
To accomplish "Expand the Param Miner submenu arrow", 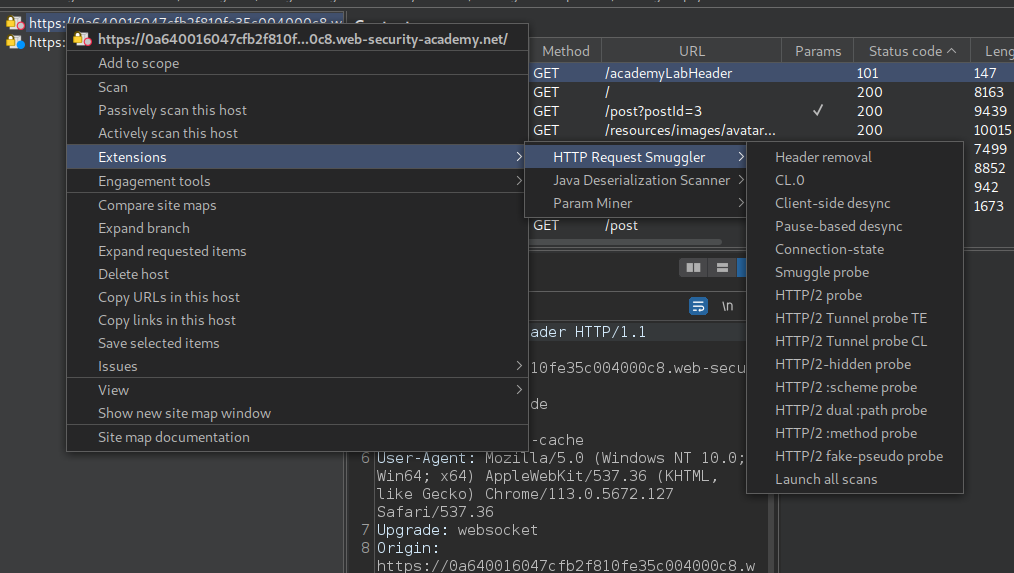I will [x=741, y=203].
